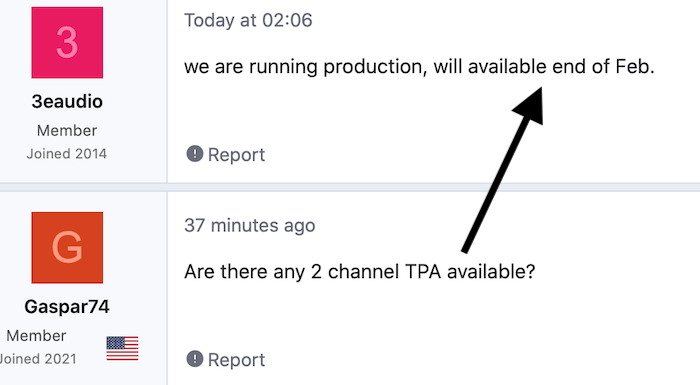Image resolution: width=700 pixels, height=385 pixels.
Task: Click the 'Joined 2014' label
Action: pyautogui.click(x=67, y=154)
